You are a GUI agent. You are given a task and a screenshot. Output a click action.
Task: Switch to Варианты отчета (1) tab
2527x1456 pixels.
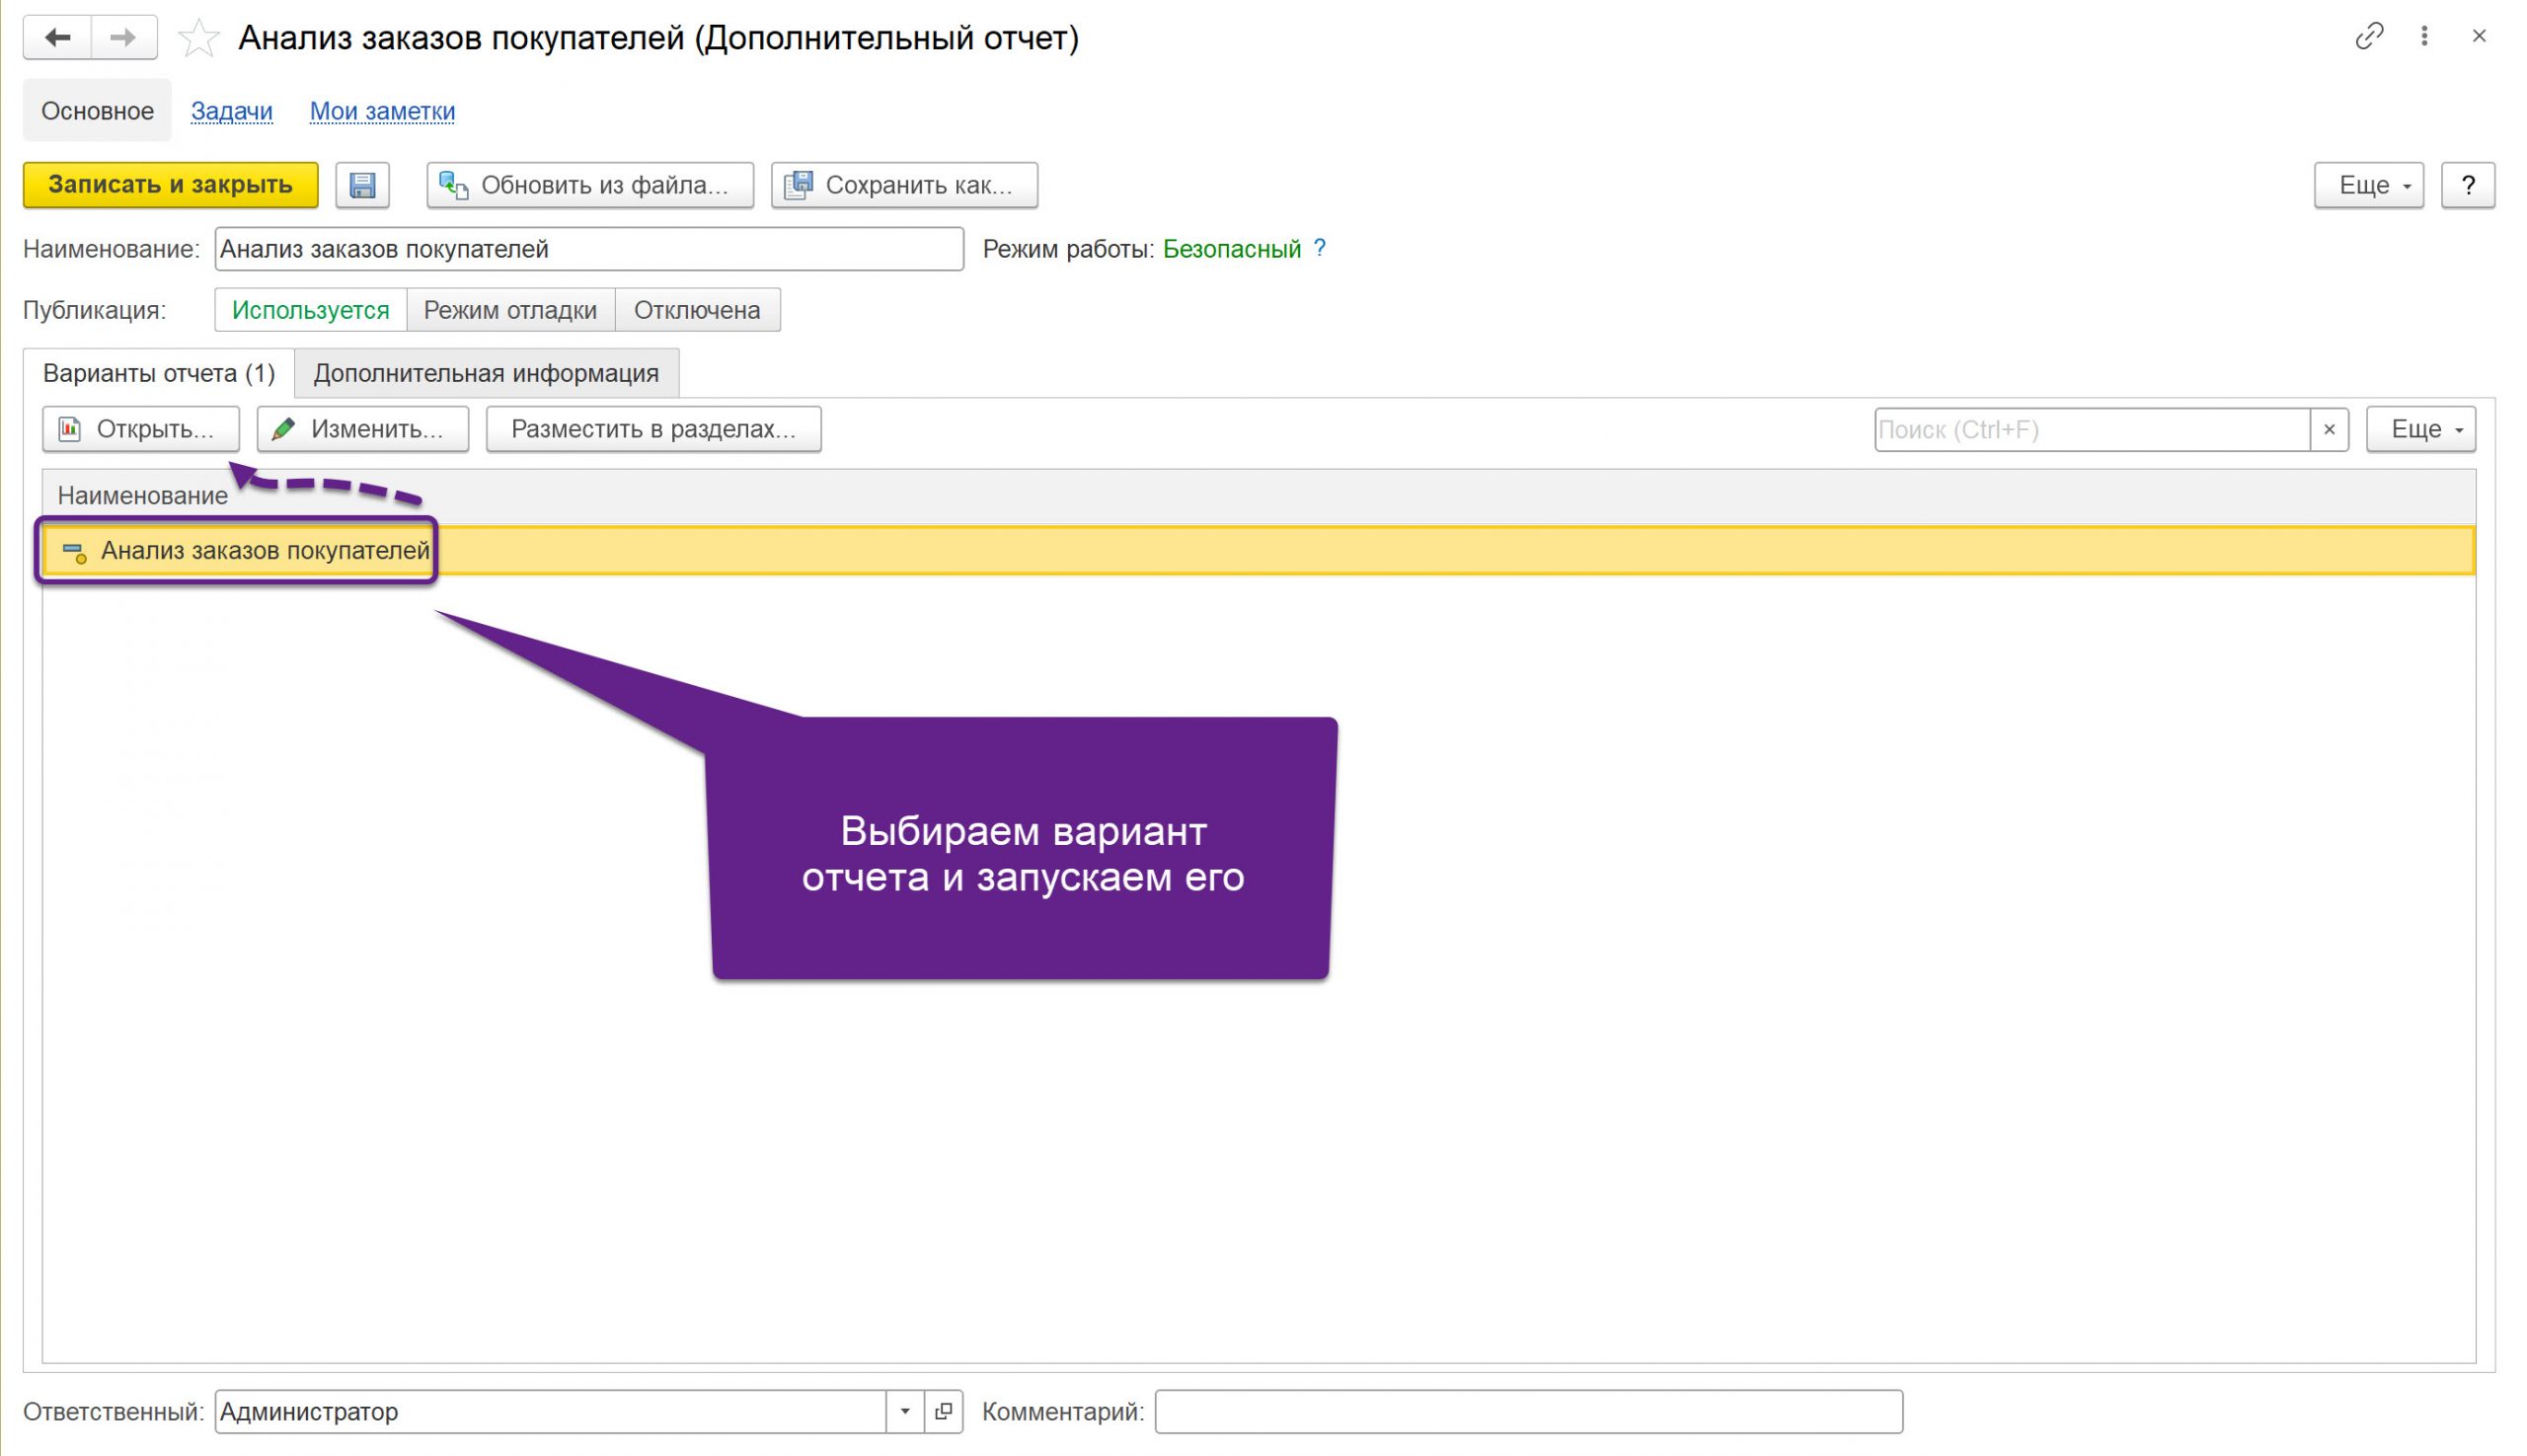pos(159,373)
